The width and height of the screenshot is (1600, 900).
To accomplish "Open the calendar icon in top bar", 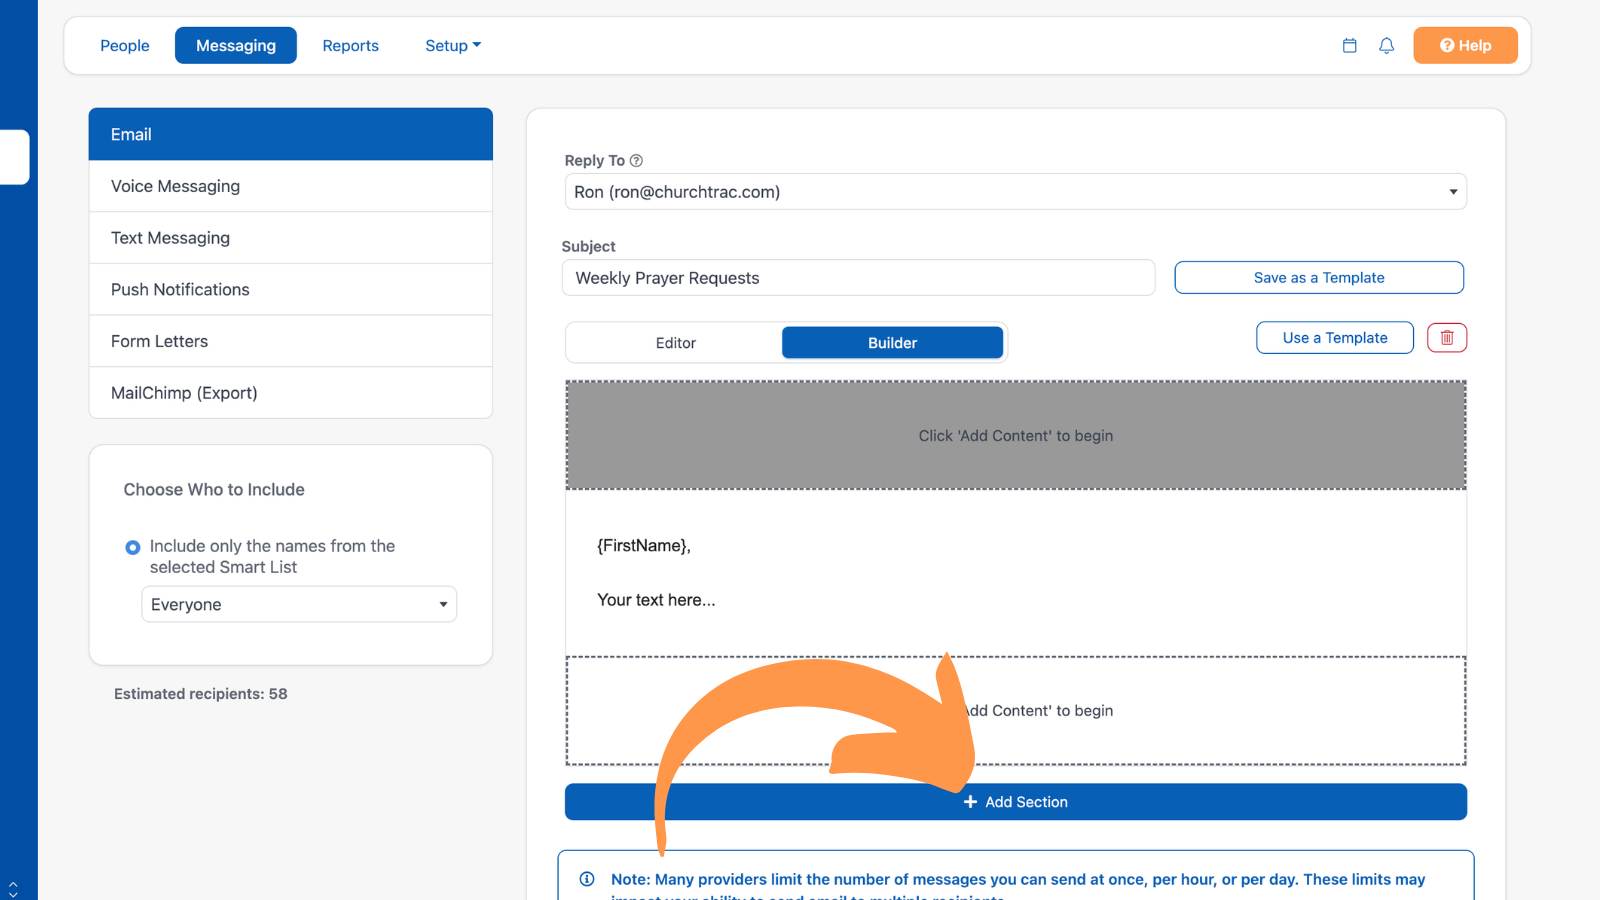I will (x=1349, y=45).
